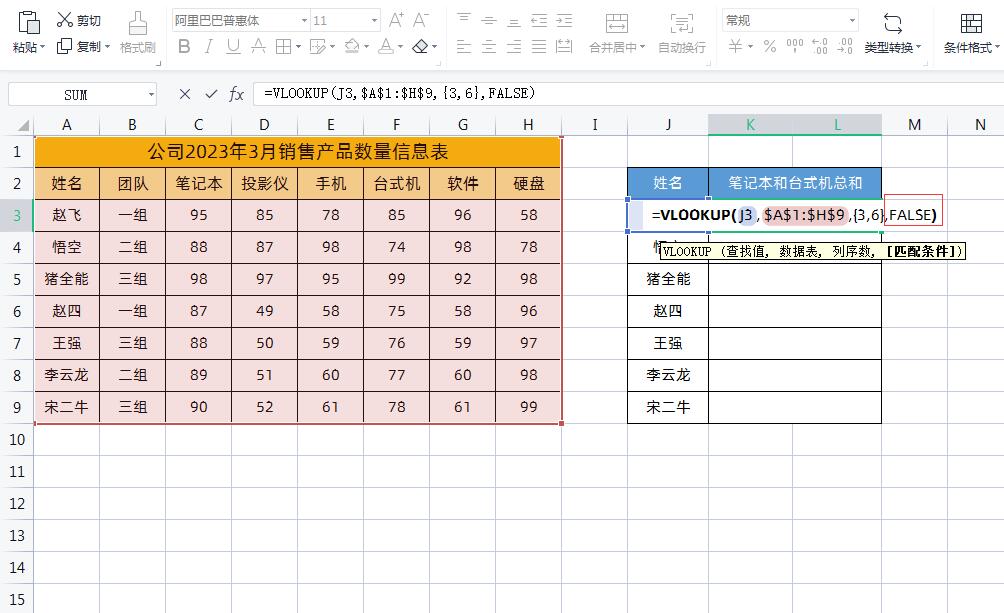Click the 投影仪 header cell

(264, 184)
